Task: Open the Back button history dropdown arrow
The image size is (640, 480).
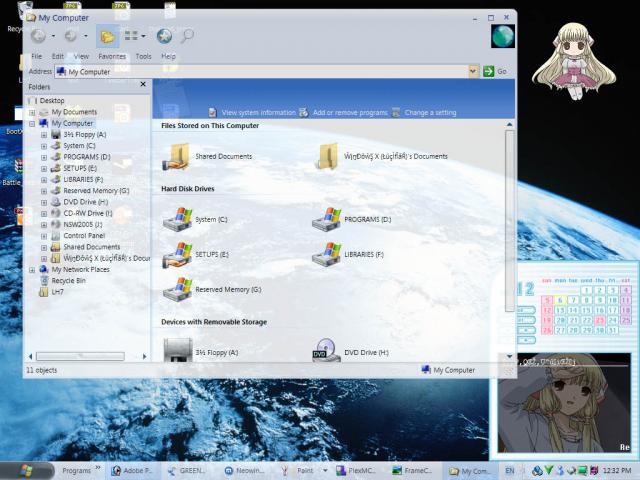Action: point(53,36)
